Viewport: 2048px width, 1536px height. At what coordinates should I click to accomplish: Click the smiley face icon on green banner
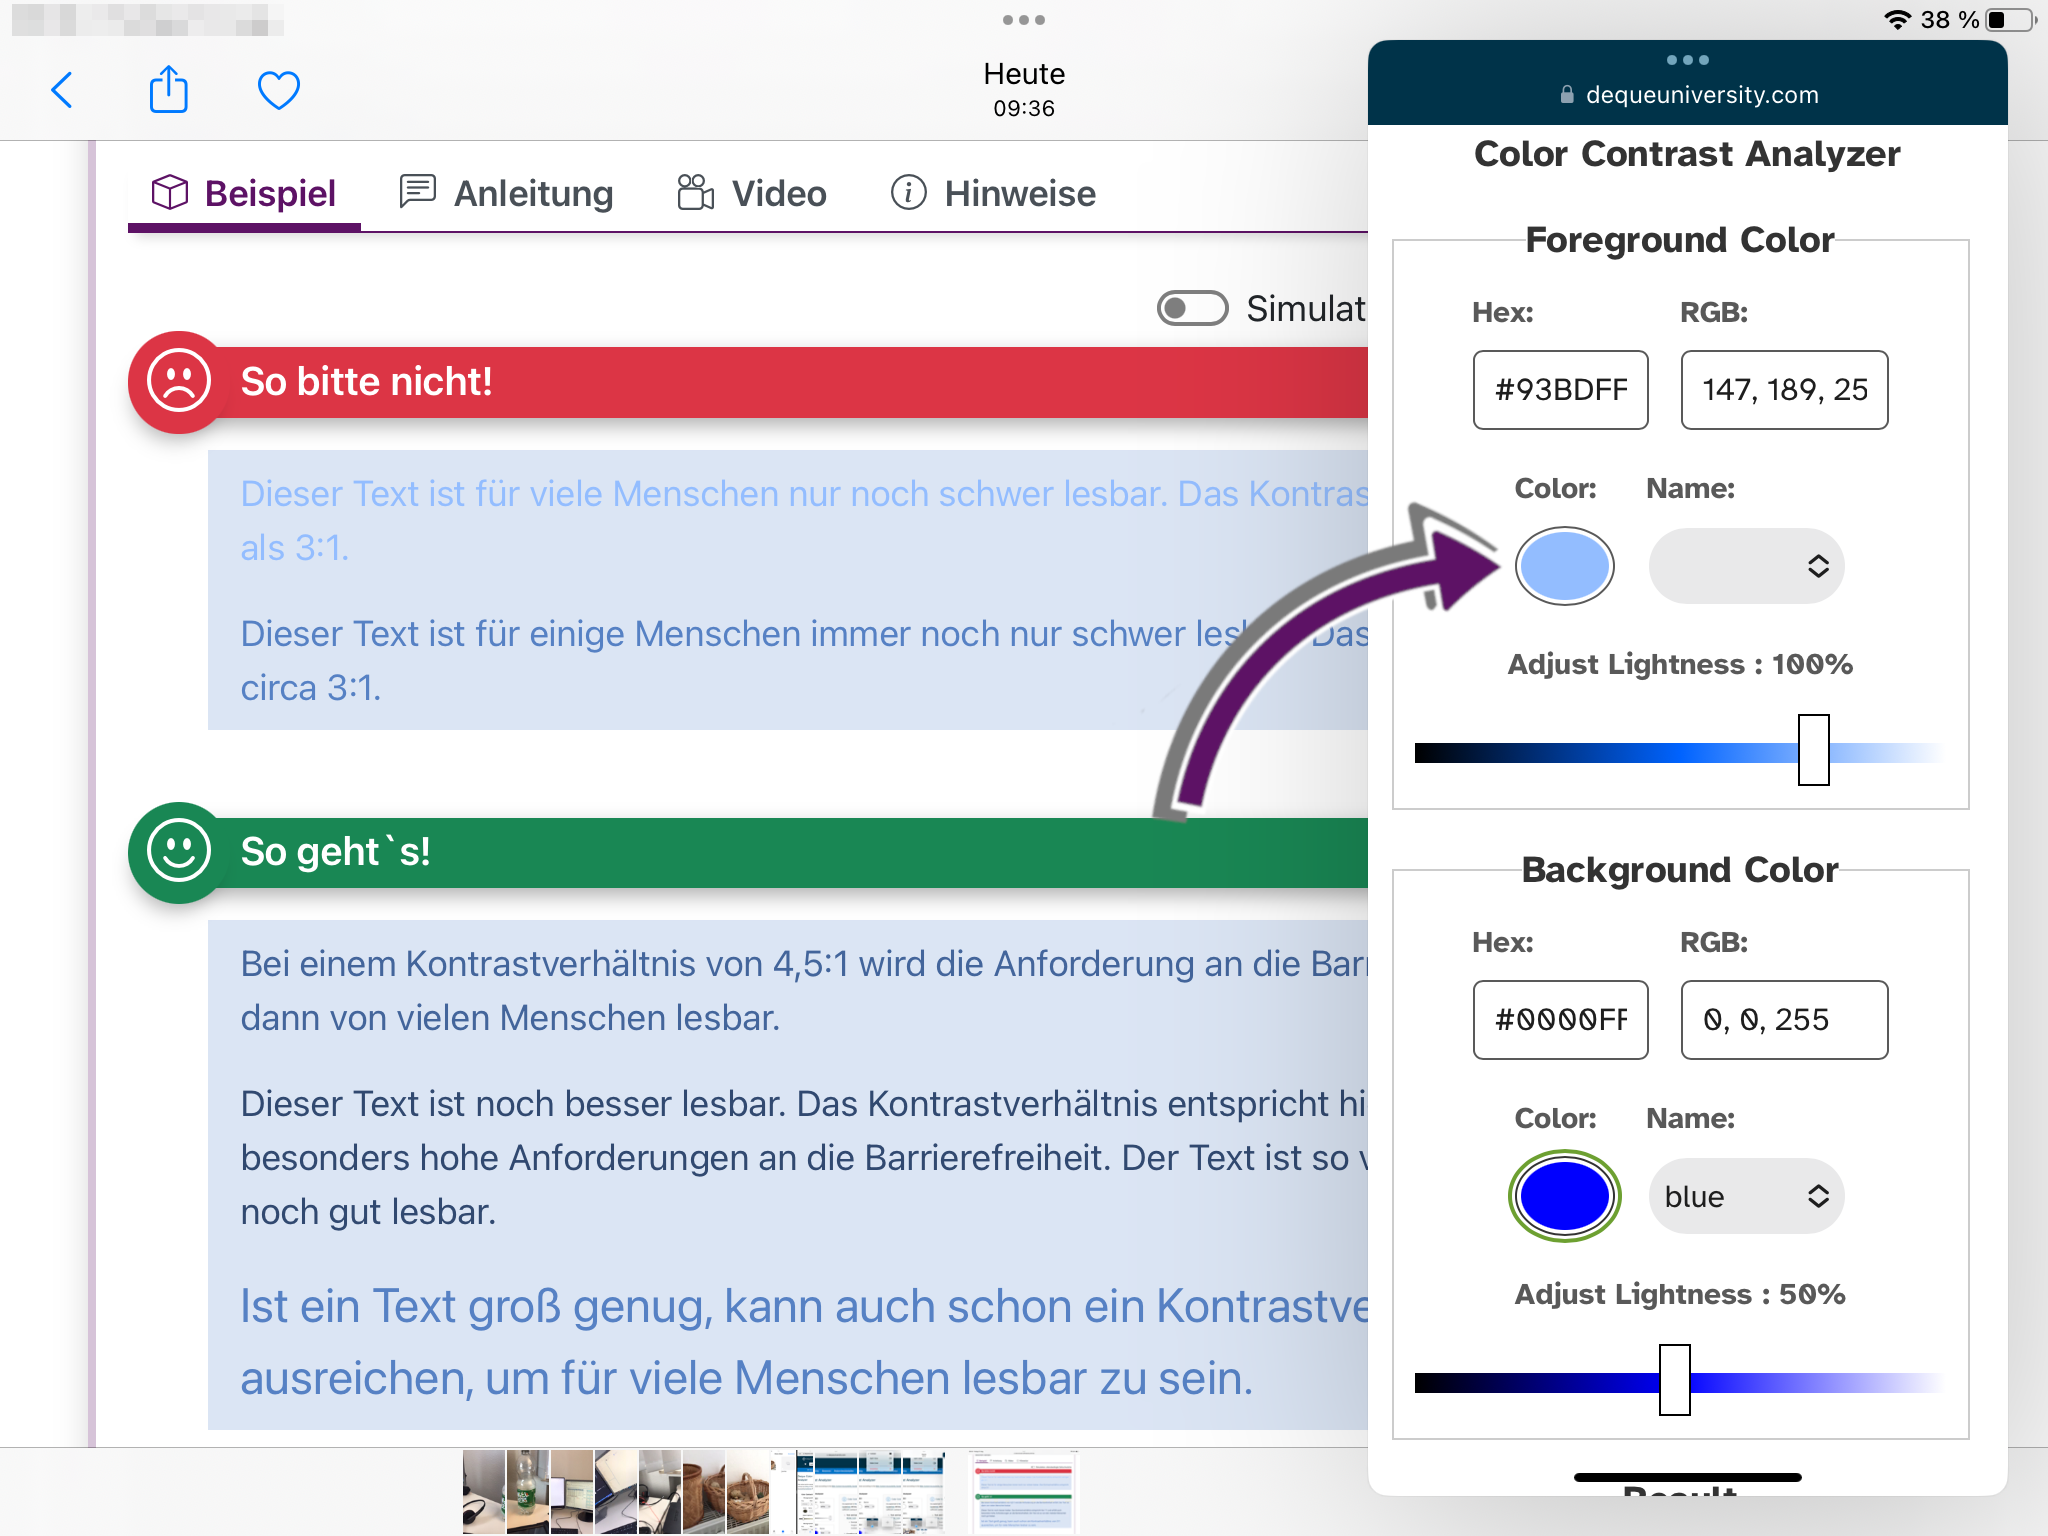179,851
